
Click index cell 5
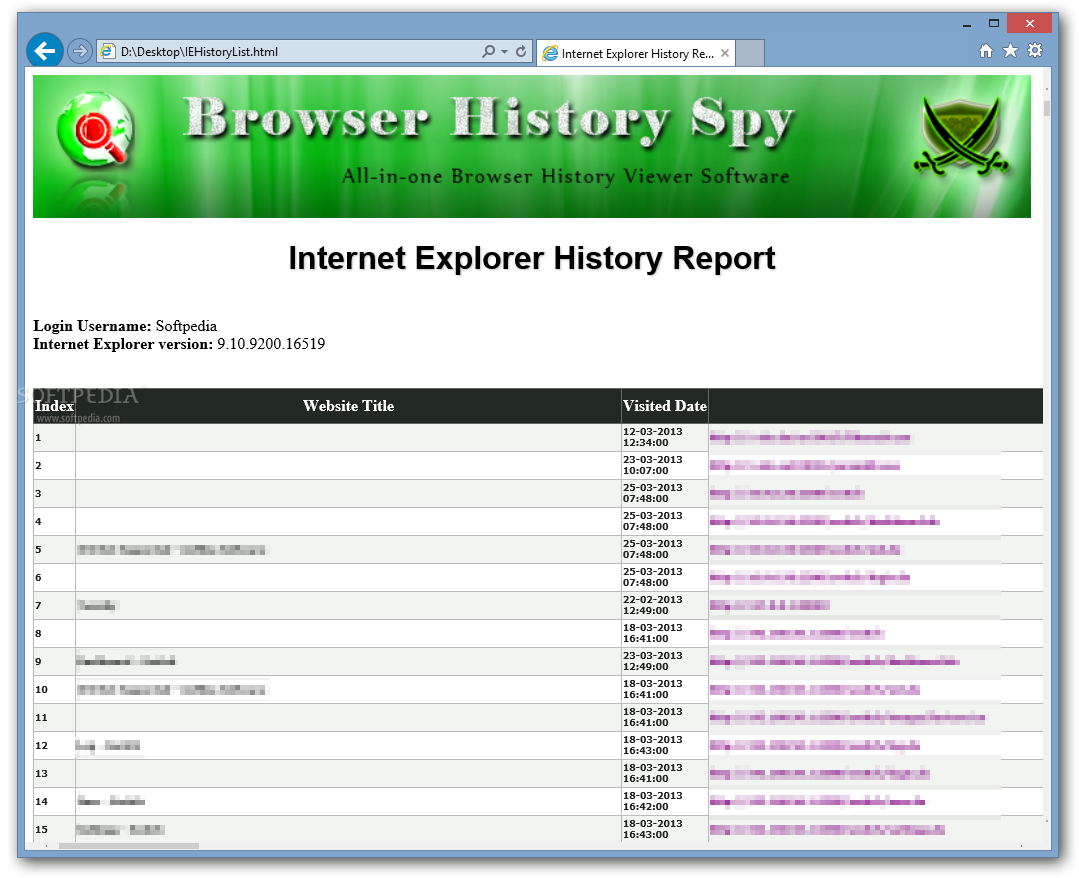pos(54,549)
